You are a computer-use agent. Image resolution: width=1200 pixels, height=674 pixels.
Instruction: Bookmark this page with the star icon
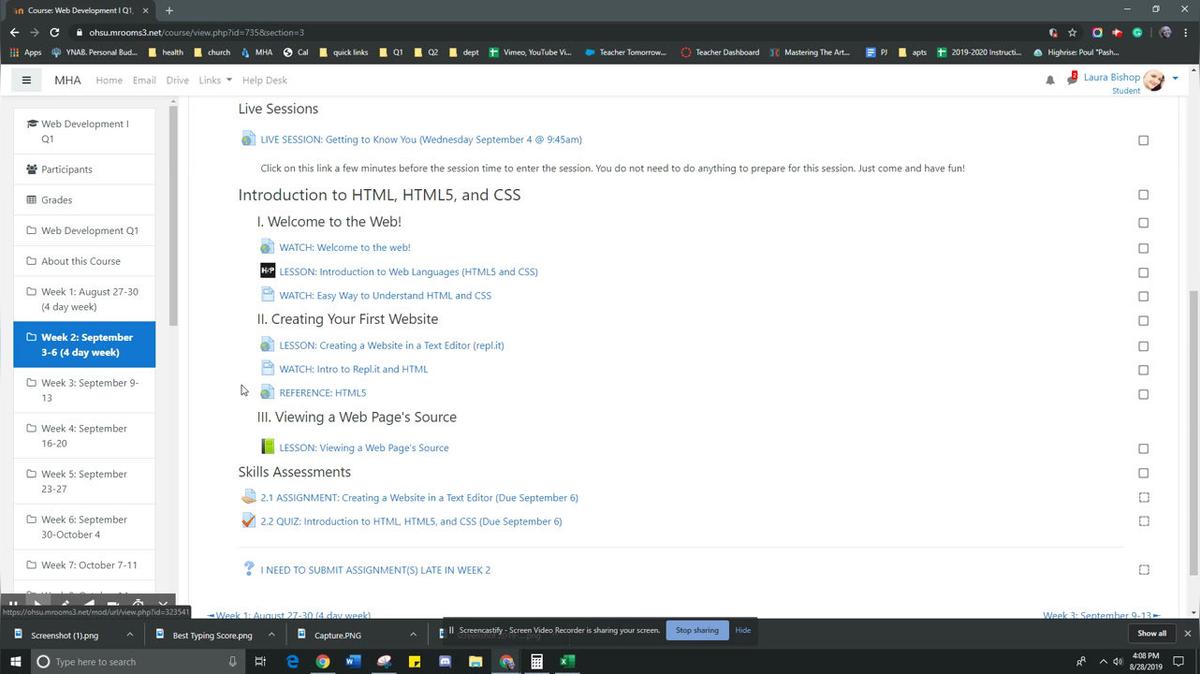tap(1072, 32)
